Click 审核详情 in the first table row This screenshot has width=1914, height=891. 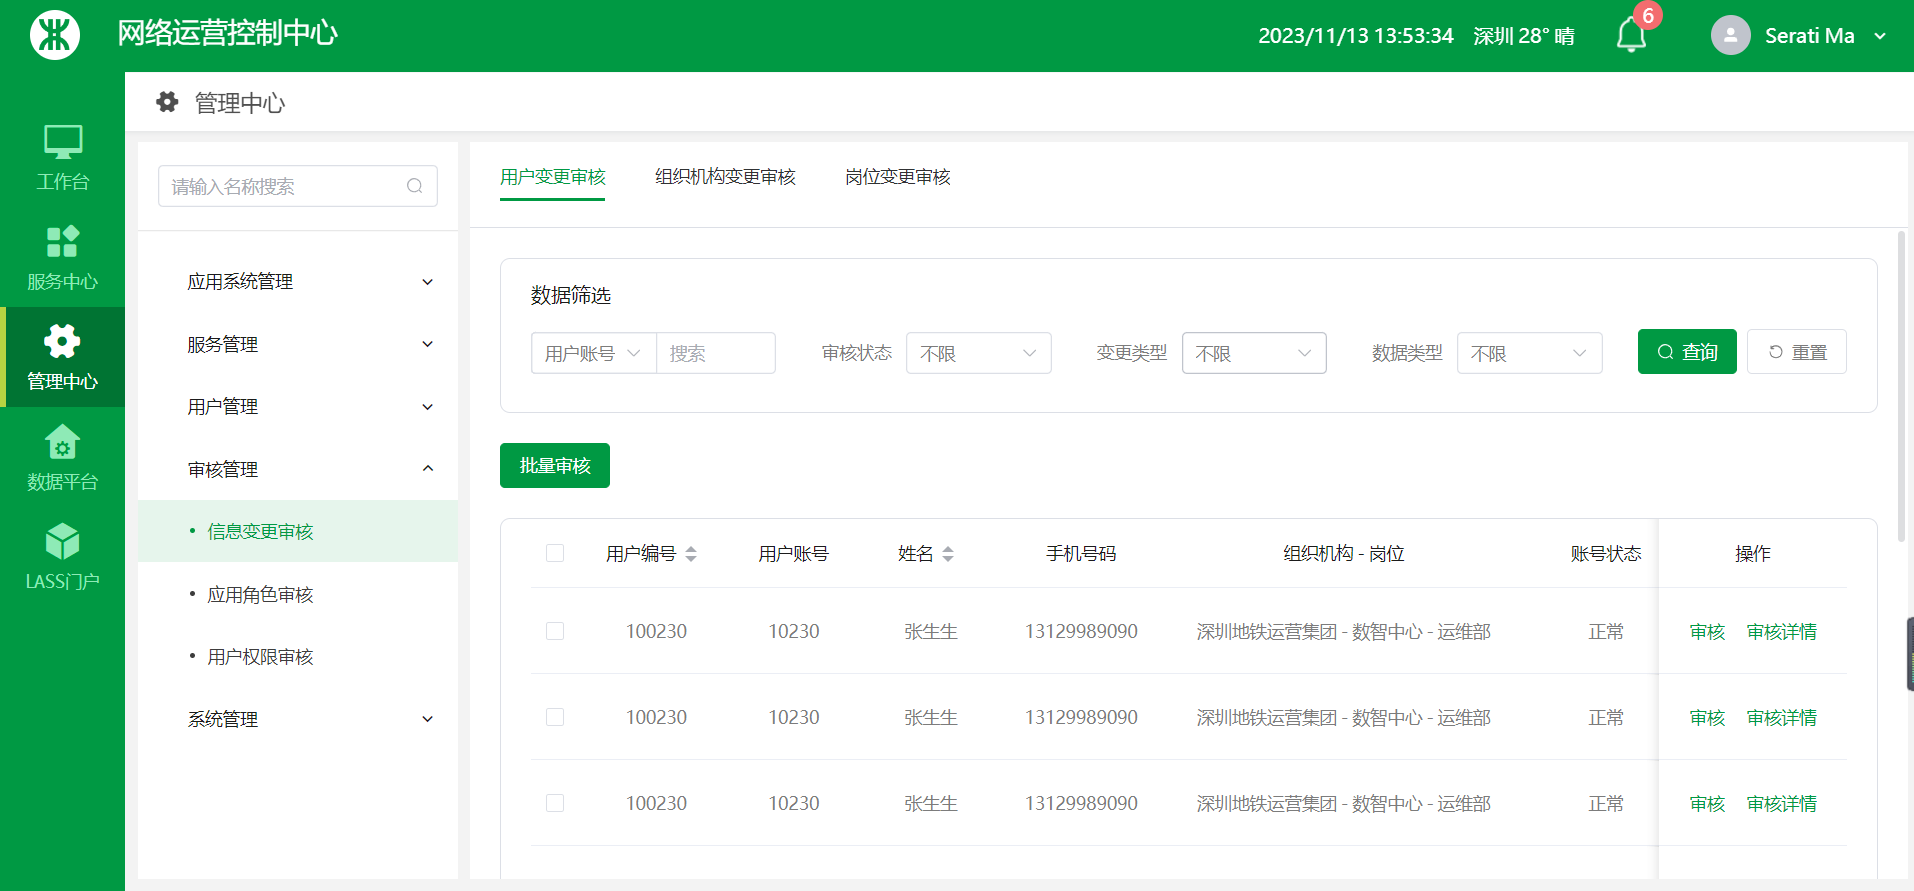pos(1781,632)
